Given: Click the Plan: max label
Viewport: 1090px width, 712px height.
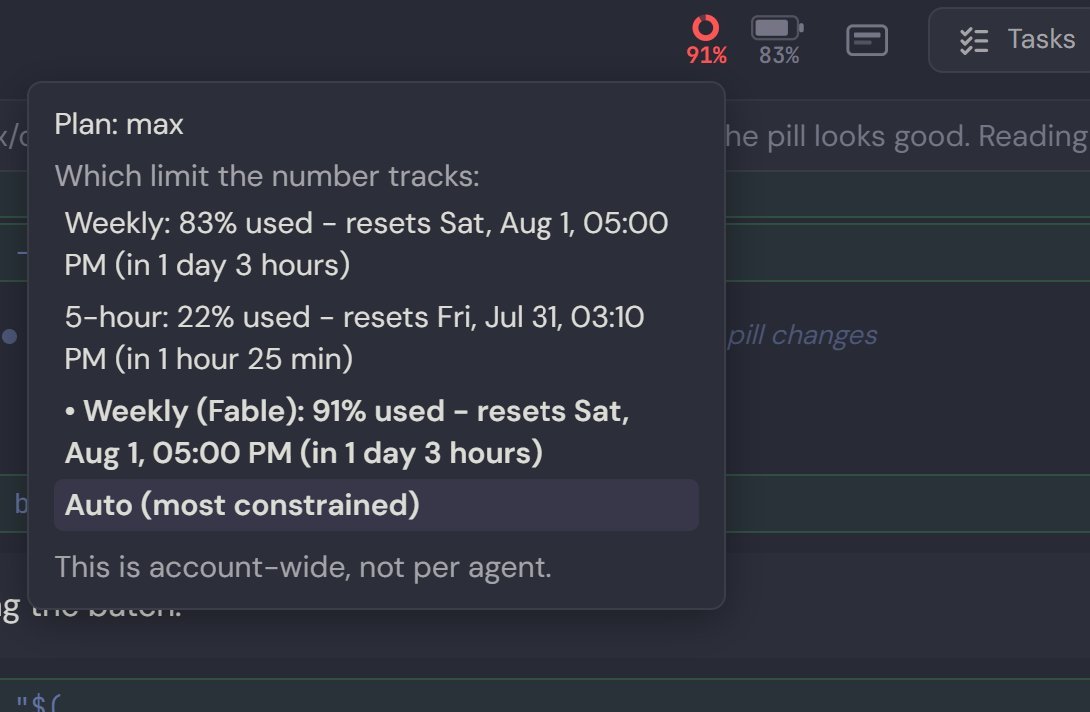Looking at the screenshot, I should click(119, 124).
